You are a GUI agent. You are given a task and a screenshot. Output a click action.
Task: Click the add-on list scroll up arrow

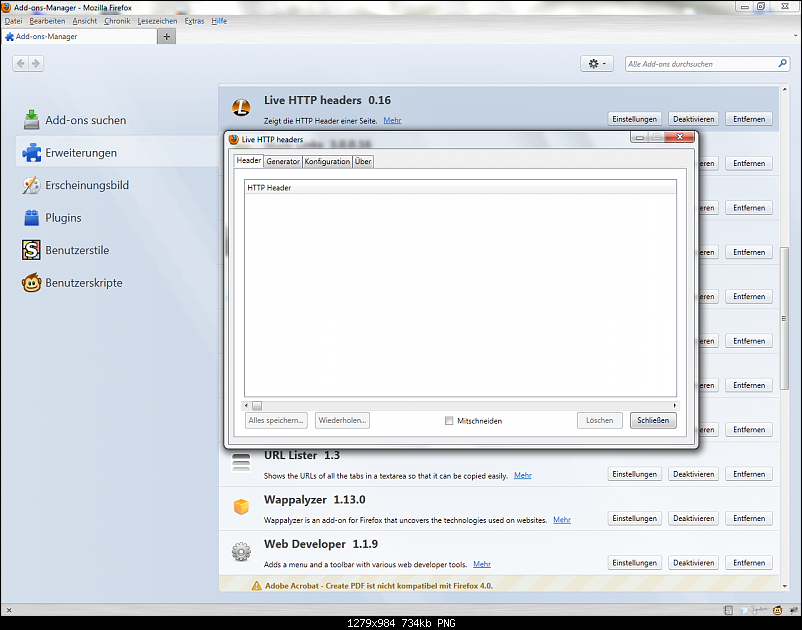point(785,89)
